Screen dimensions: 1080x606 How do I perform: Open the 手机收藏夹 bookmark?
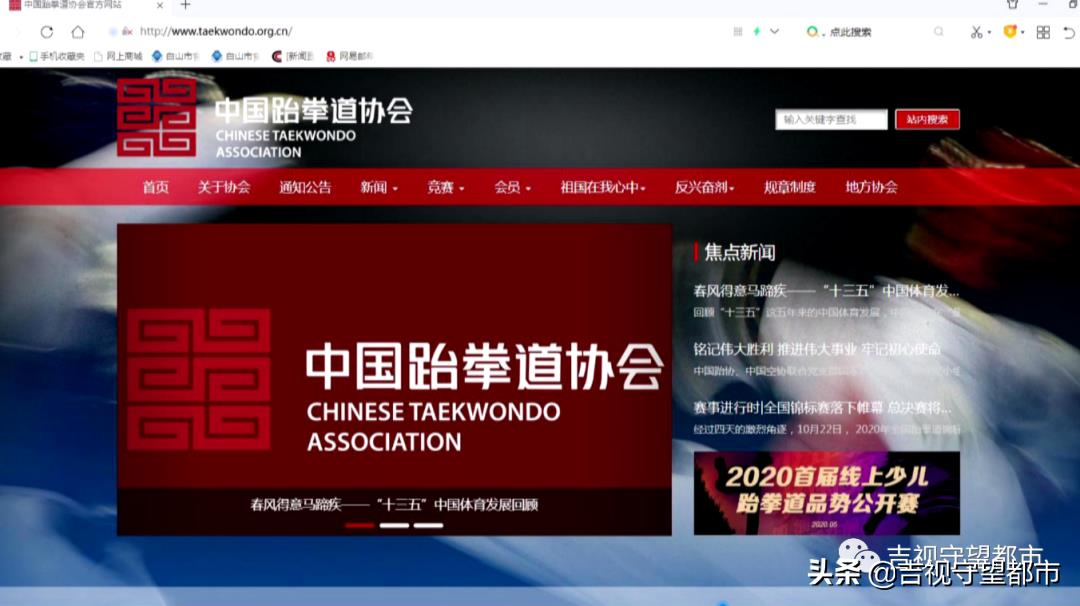(x=56, y=56)
